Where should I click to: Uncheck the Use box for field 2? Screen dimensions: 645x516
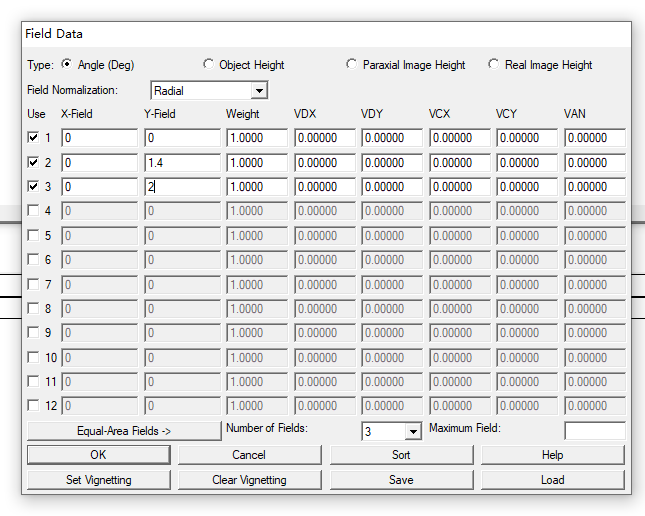tap(33, 162)
